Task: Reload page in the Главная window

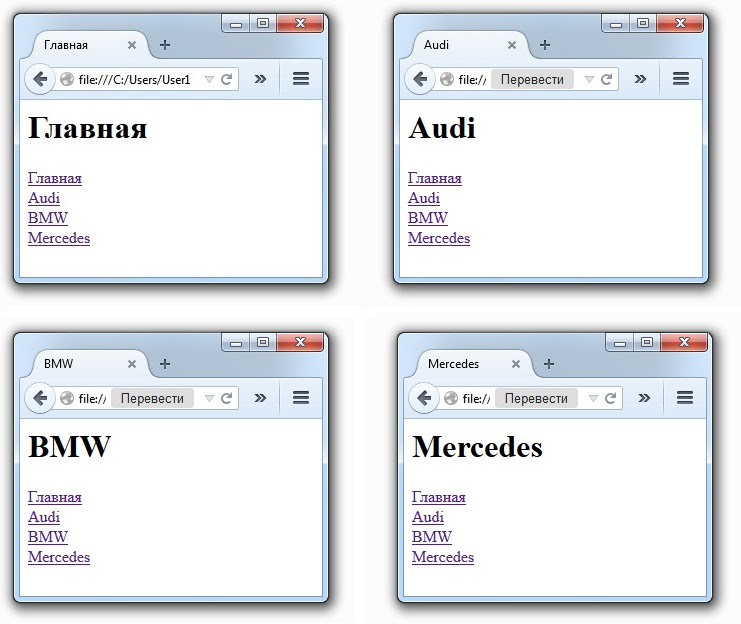Action: (226, 79)
